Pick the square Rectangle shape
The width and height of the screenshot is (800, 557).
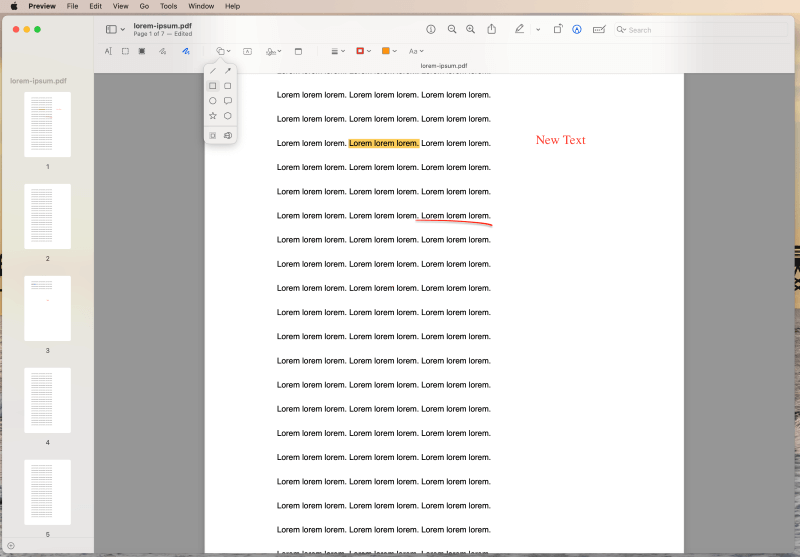[213, 86]
